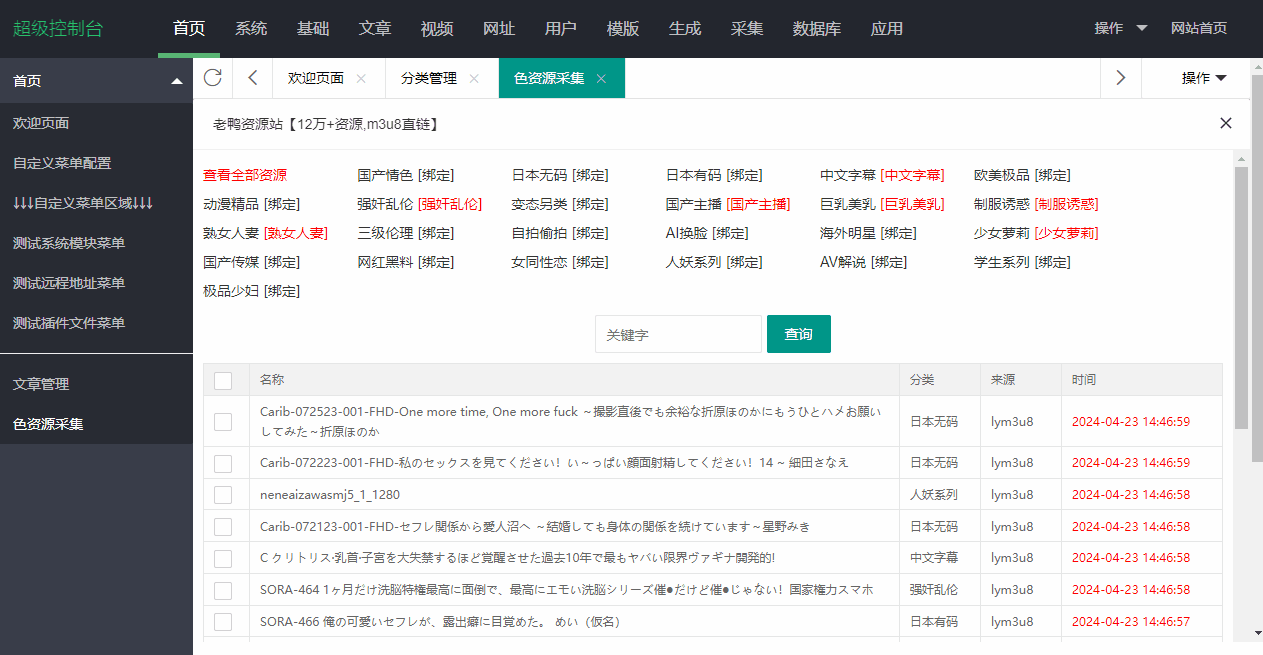Open the 应用 top menu

click(x=887, y=28)
